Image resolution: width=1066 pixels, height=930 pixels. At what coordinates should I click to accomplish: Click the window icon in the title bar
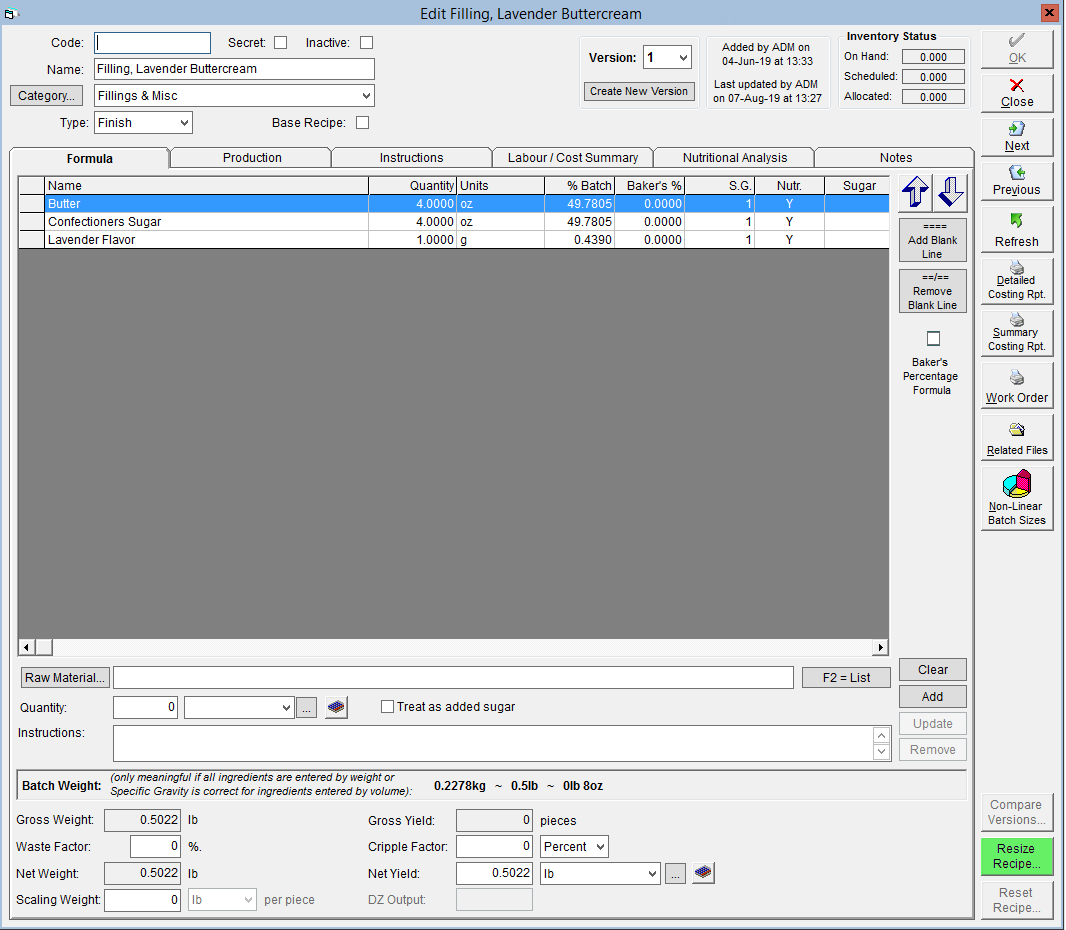coord(10,14)
